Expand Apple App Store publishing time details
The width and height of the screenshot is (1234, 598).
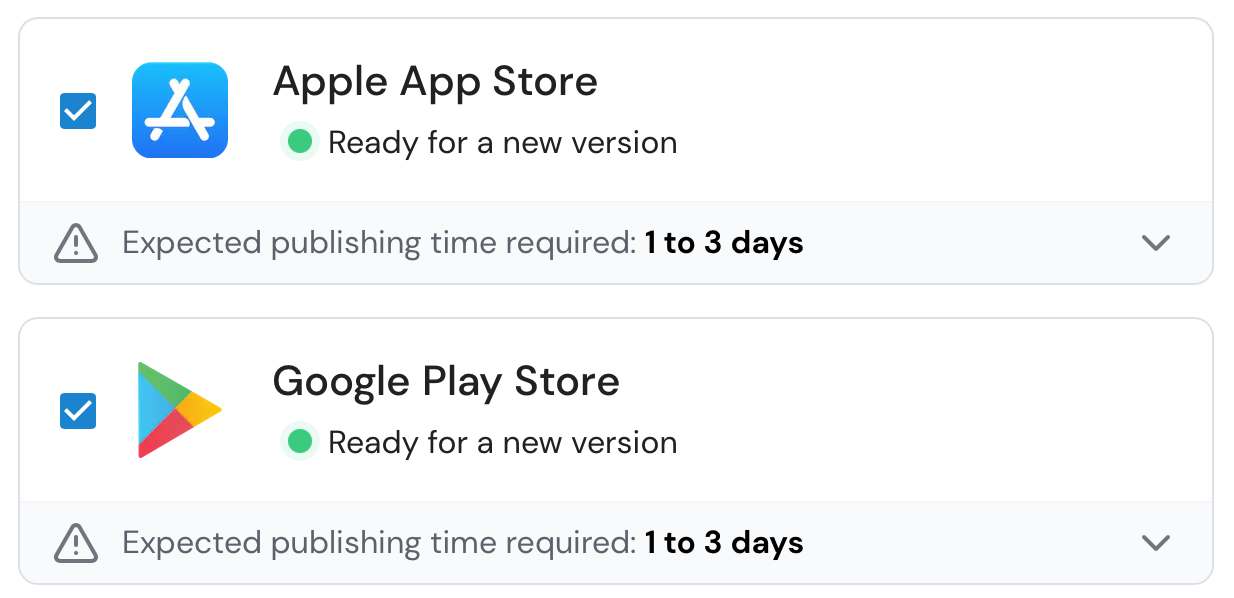(1156, 243)
